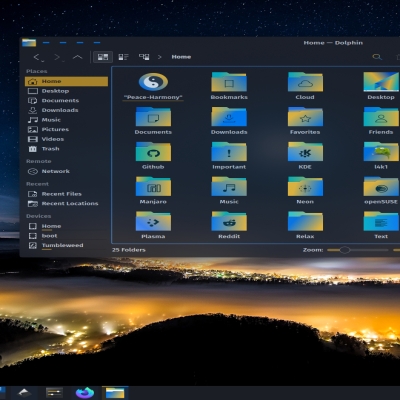Click the Zoom slider handle

pyautogui.click(x=345, y=250)
